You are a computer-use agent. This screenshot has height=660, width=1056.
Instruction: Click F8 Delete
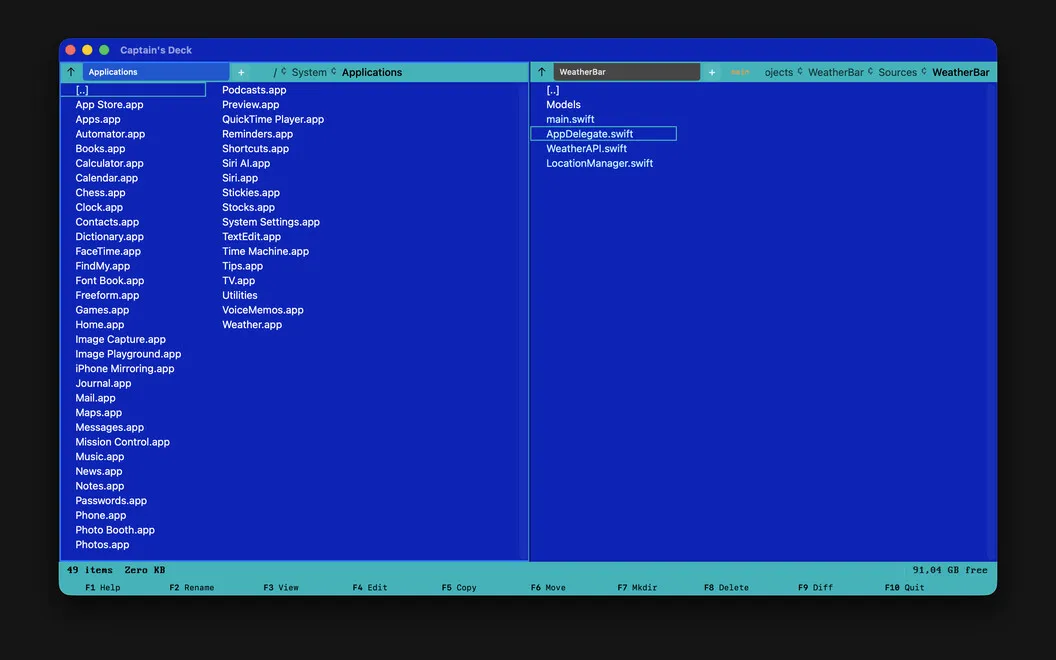pos(726,587)
